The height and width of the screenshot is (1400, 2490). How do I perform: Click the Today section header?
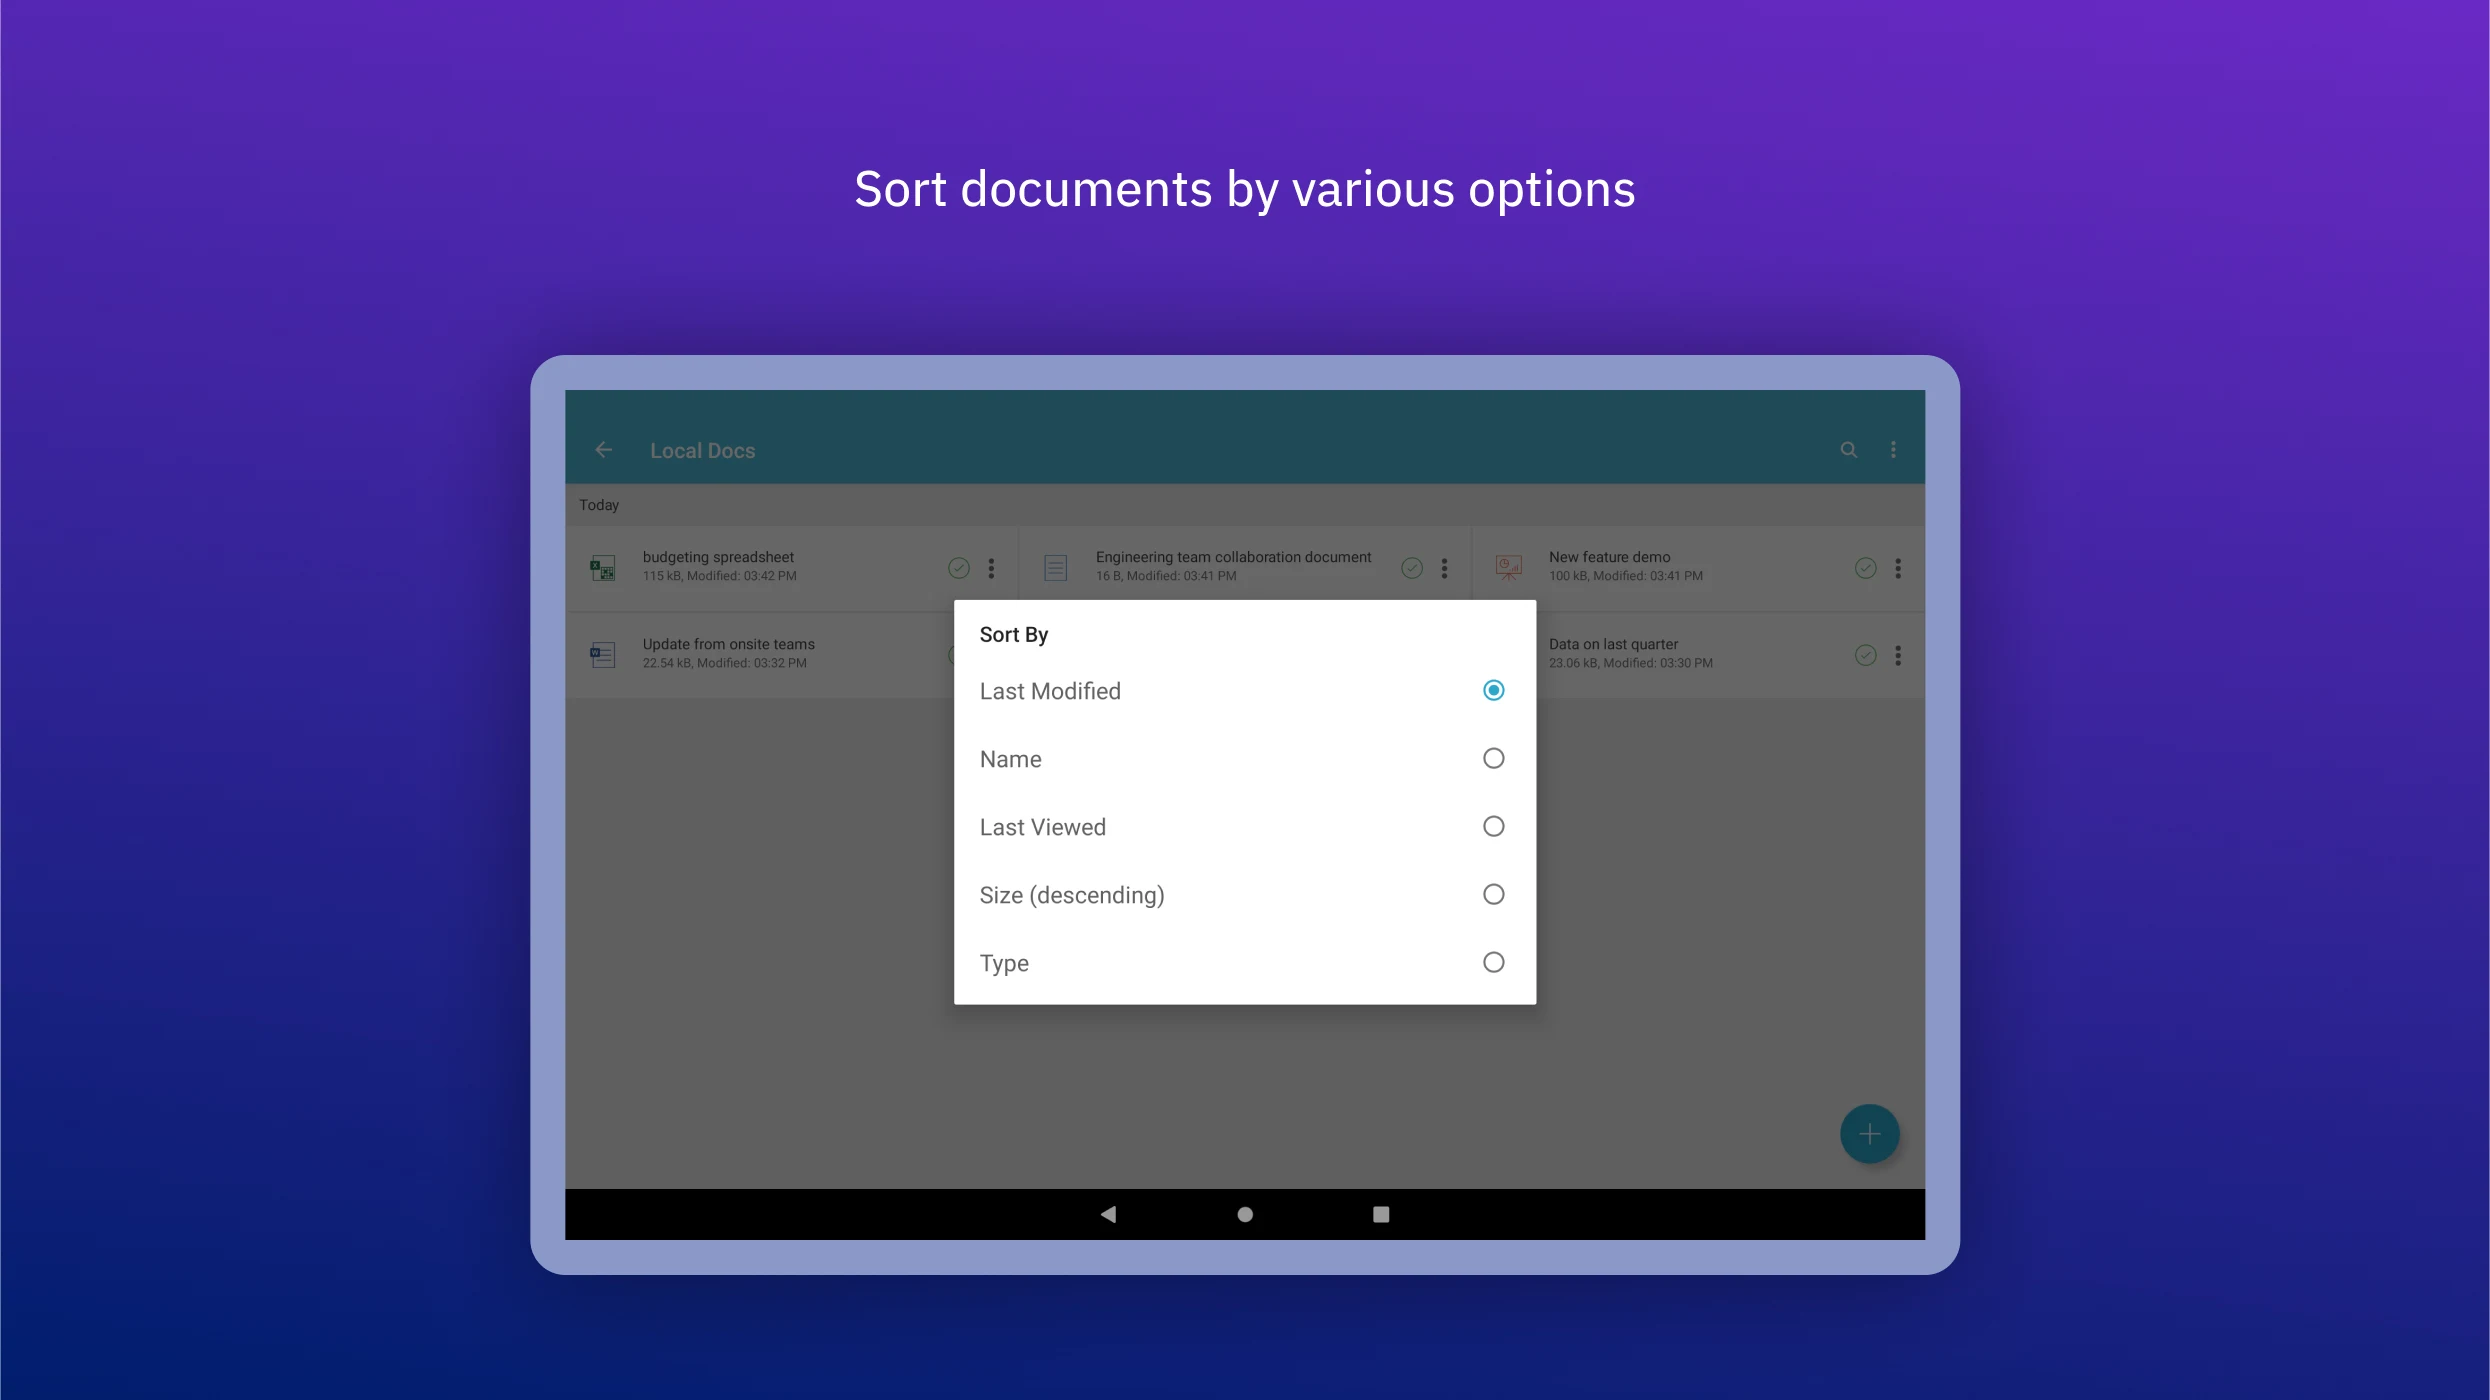tap(599, 505)
